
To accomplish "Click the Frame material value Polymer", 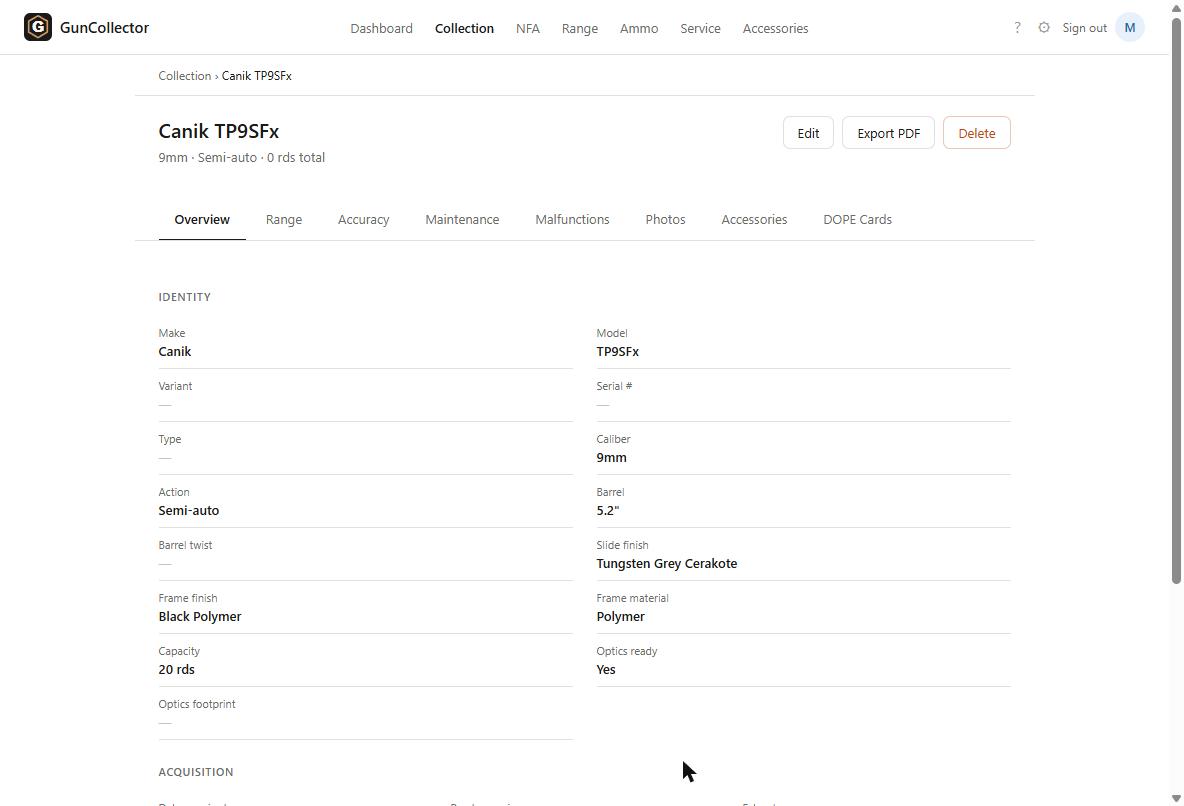I will click(621, 616).
